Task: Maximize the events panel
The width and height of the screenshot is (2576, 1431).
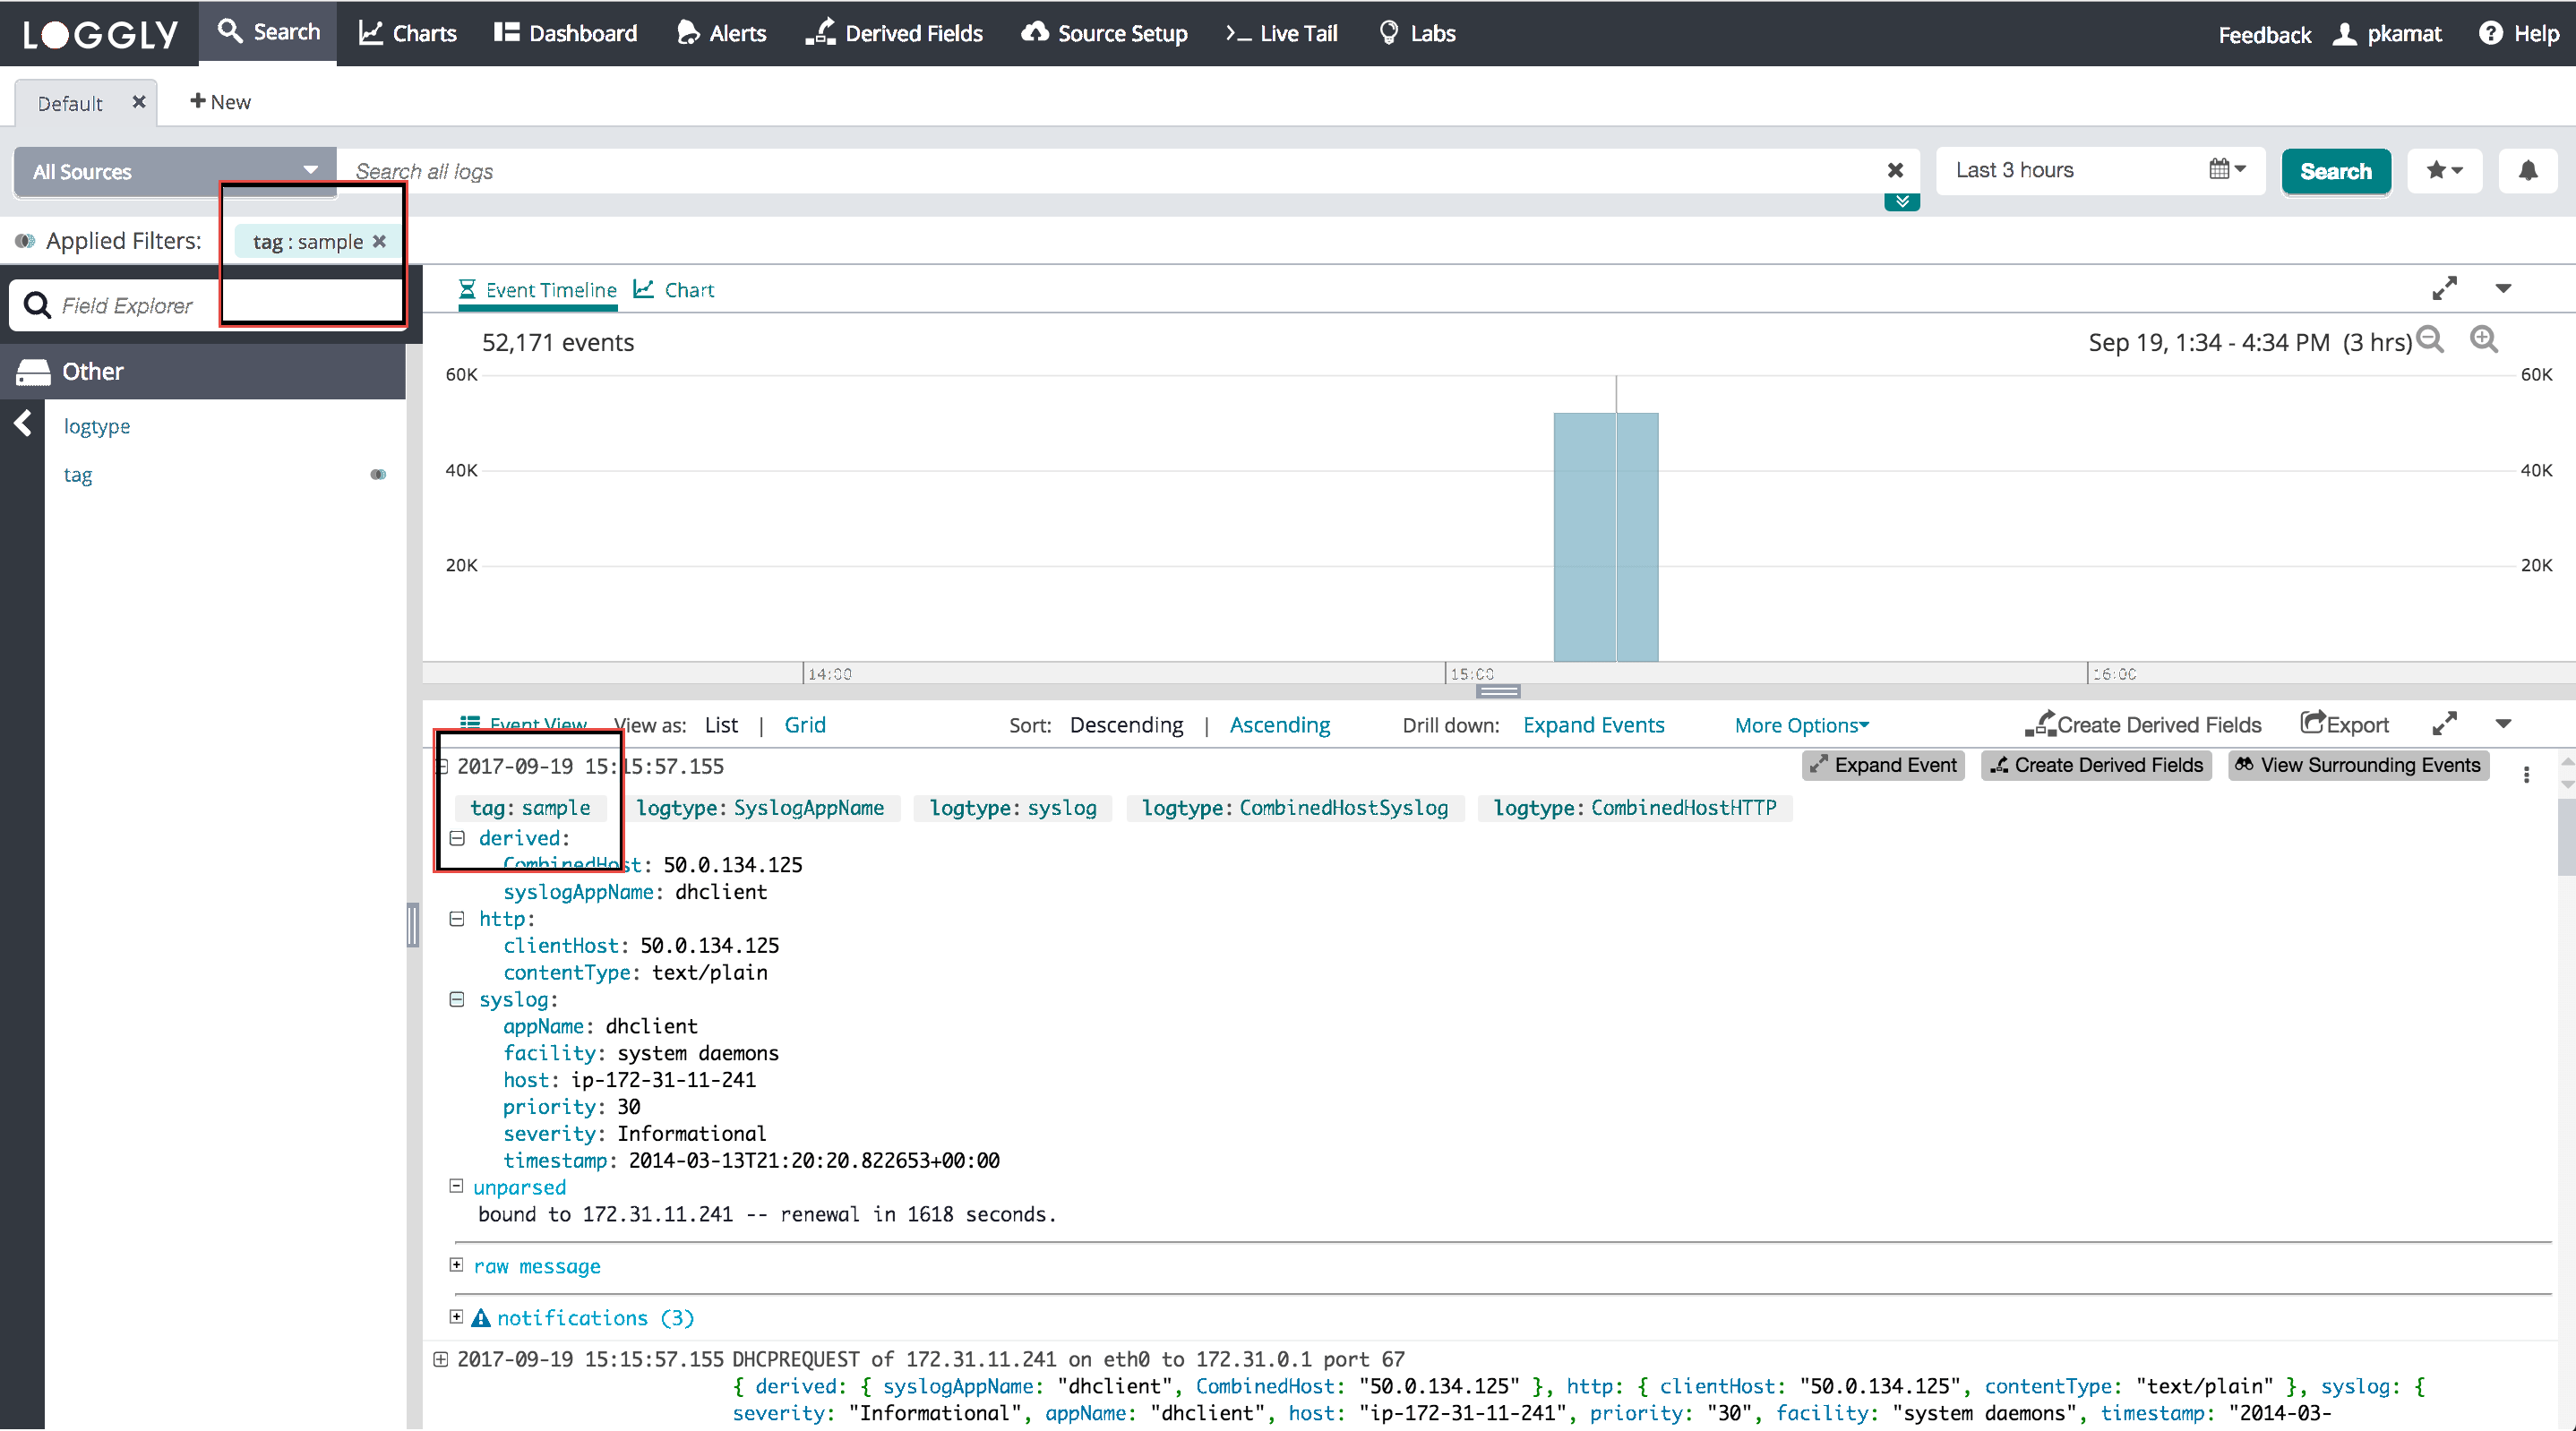Action: pyautogui.click(x=2444, y=723)
